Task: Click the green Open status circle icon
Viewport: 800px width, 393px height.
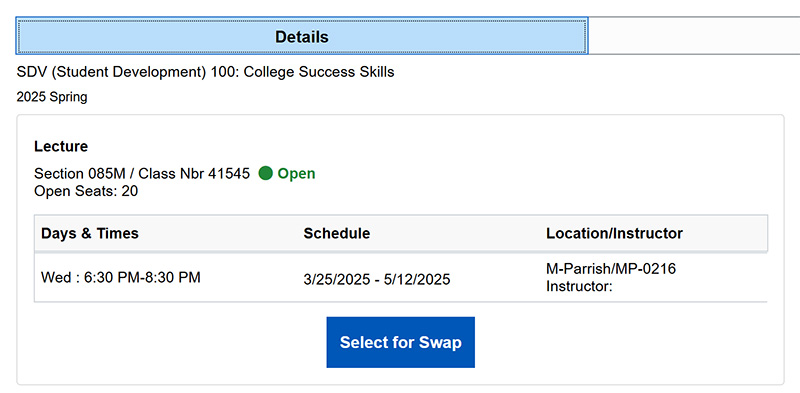Action: click(265, 174)
